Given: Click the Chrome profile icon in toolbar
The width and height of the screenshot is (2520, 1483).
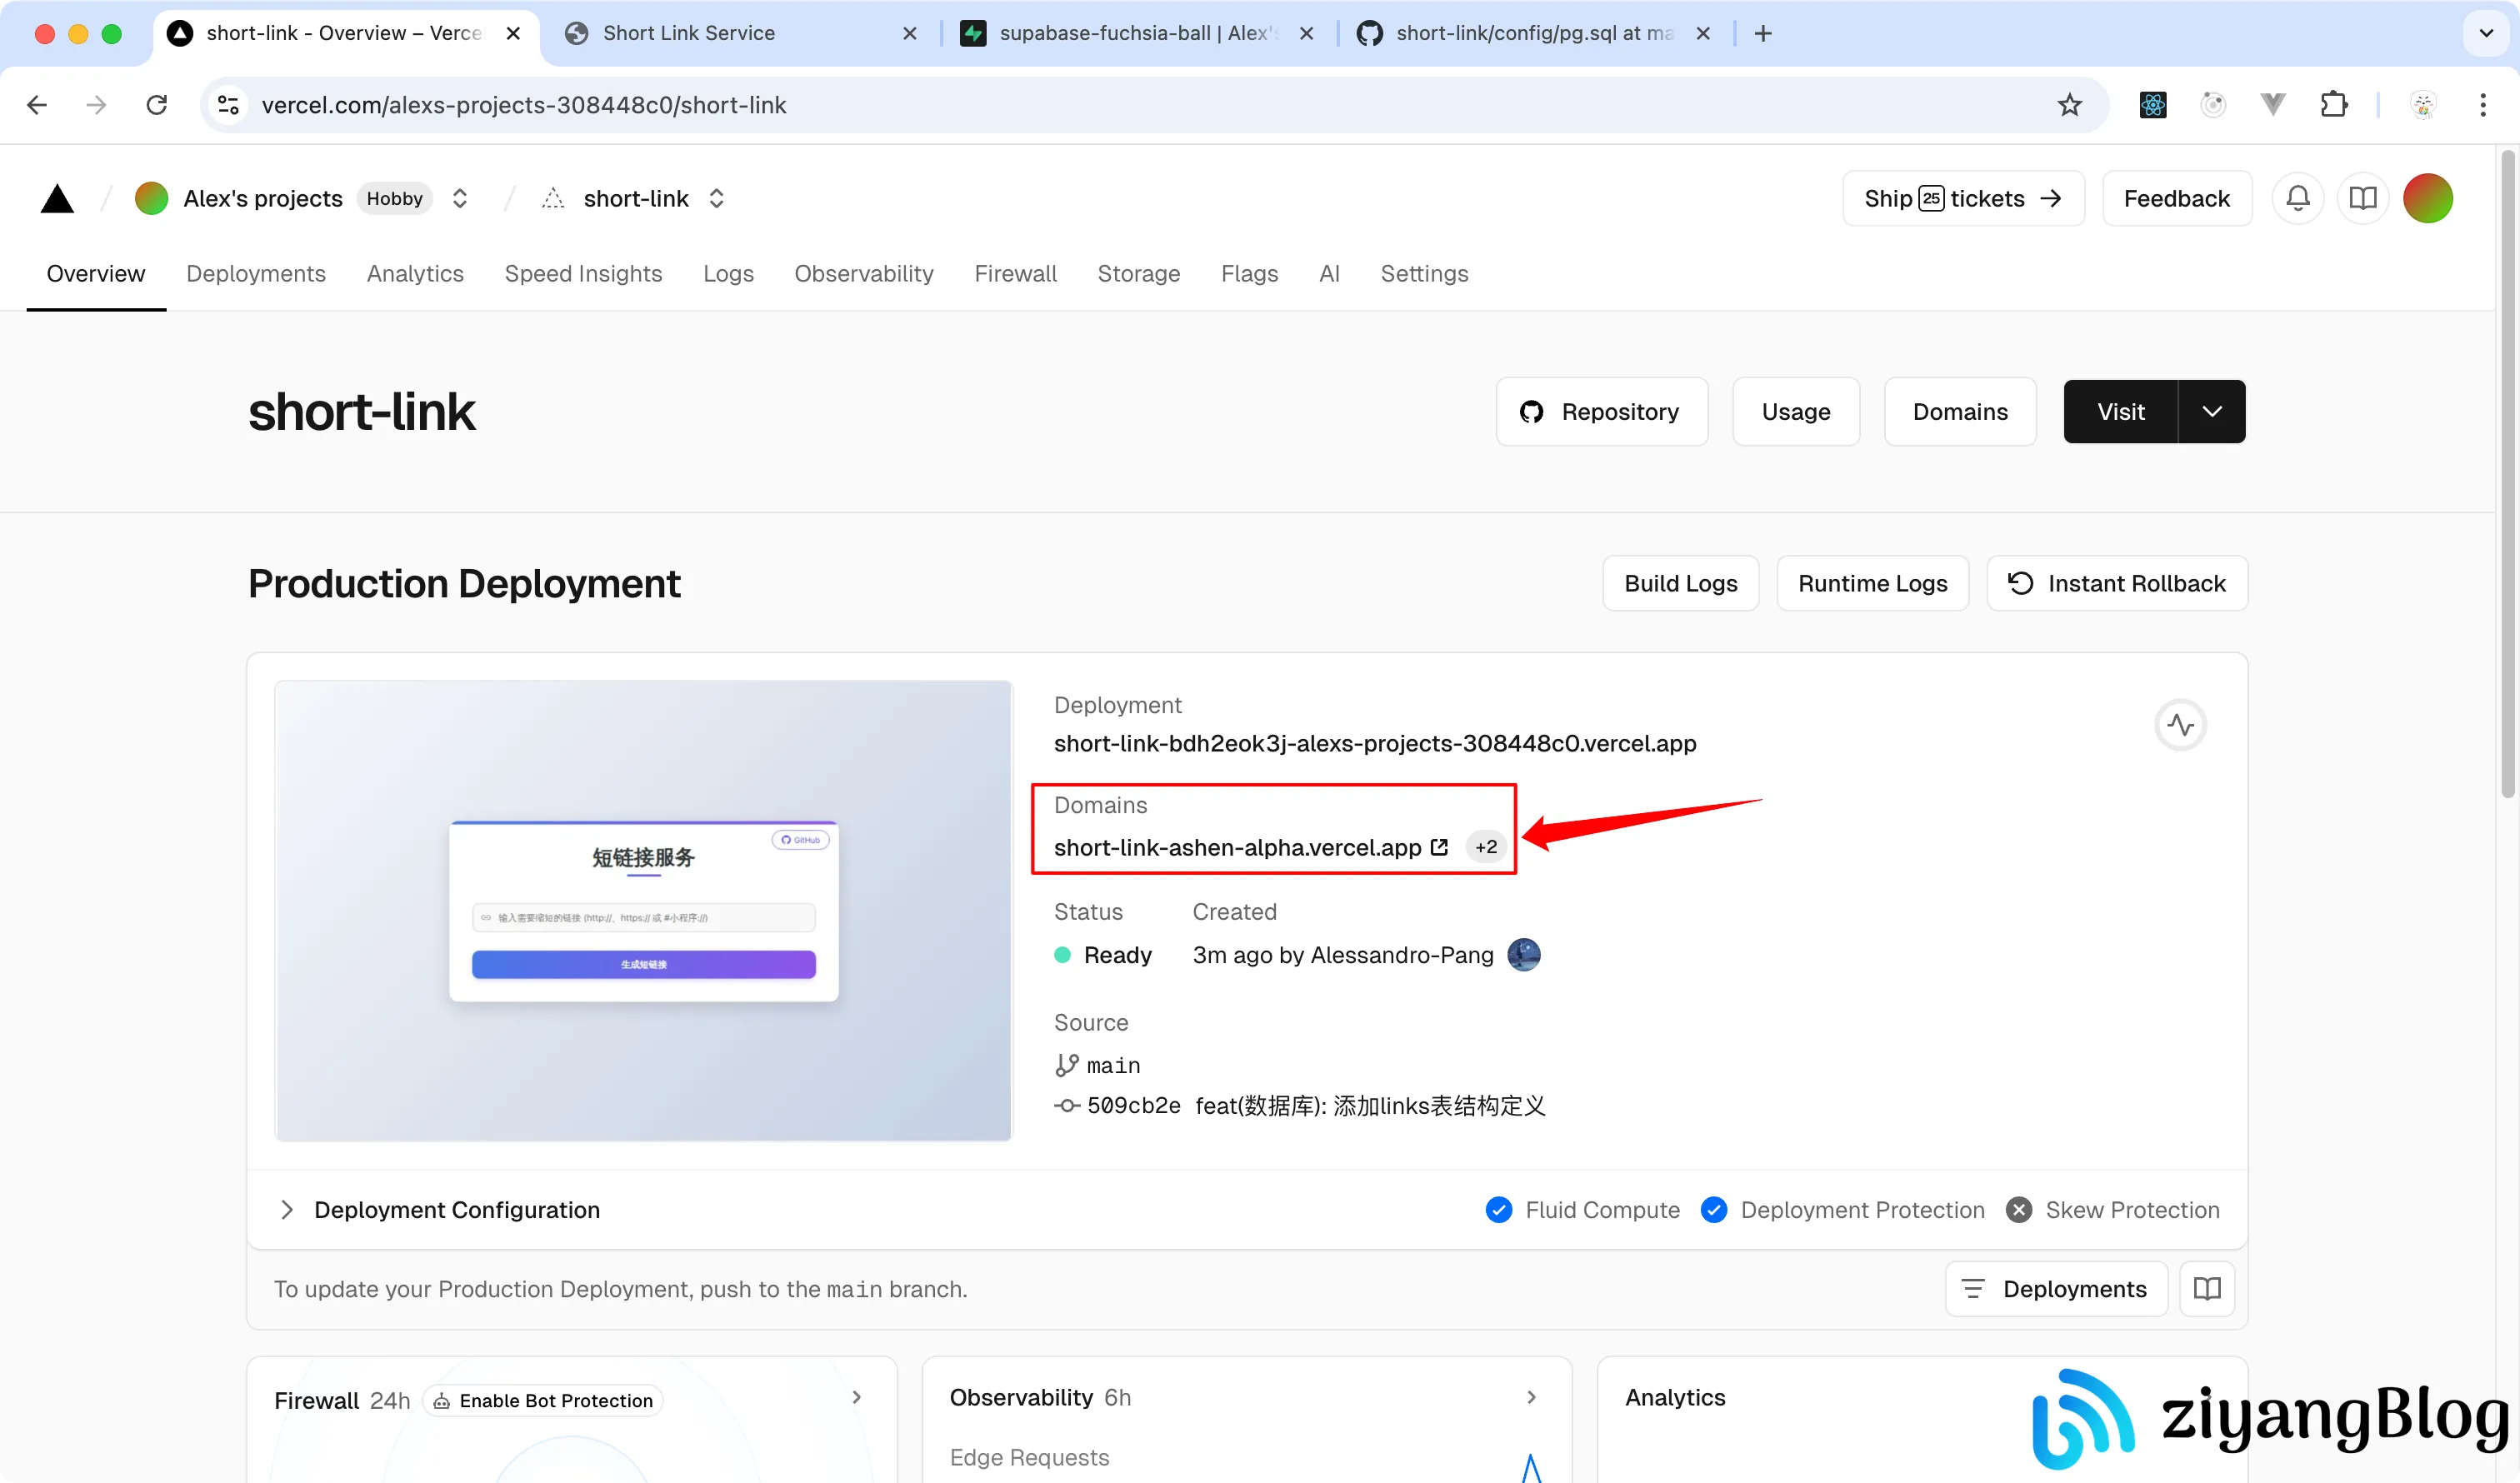Looking at the screenshot, I should point(2423,105).
